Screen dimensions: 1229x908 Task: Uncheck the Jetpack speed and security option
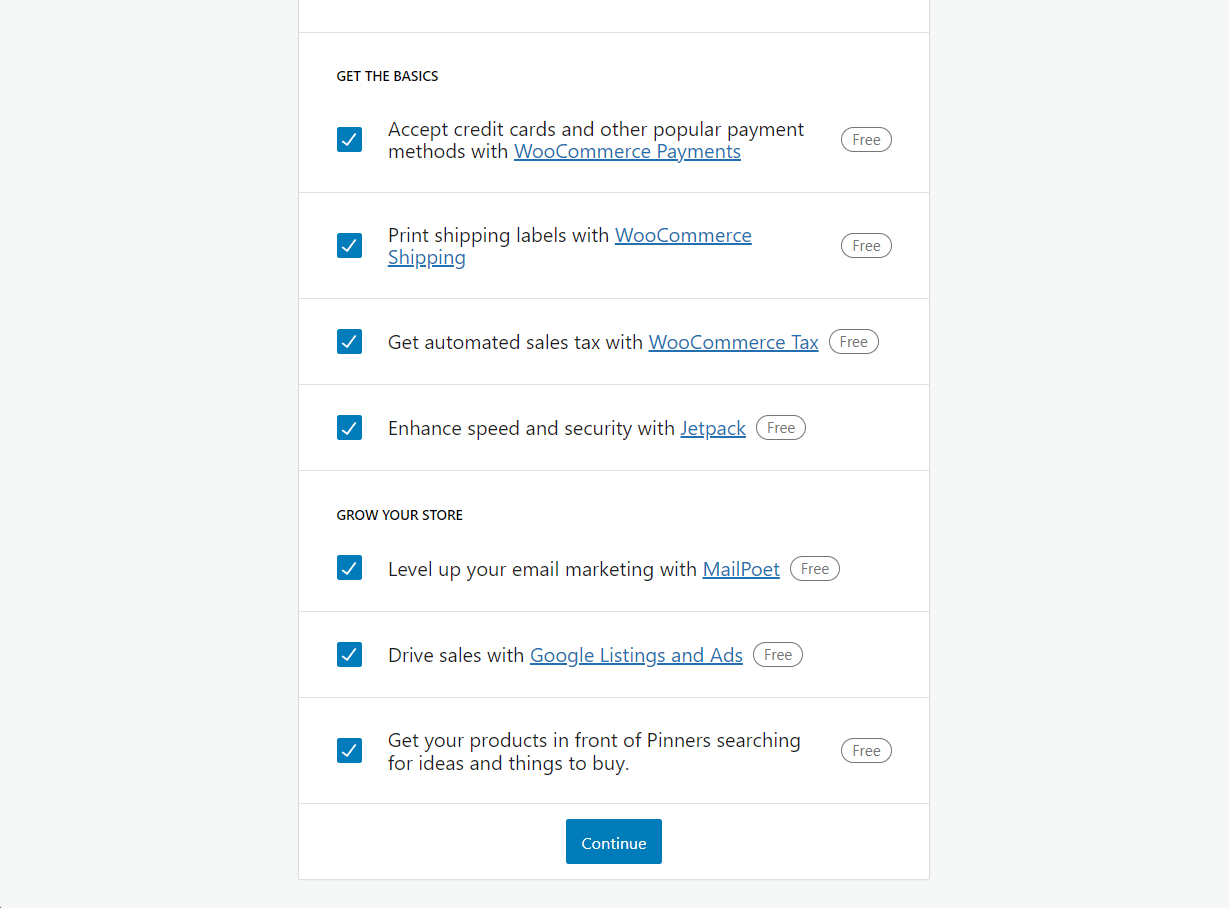[349, 427]
